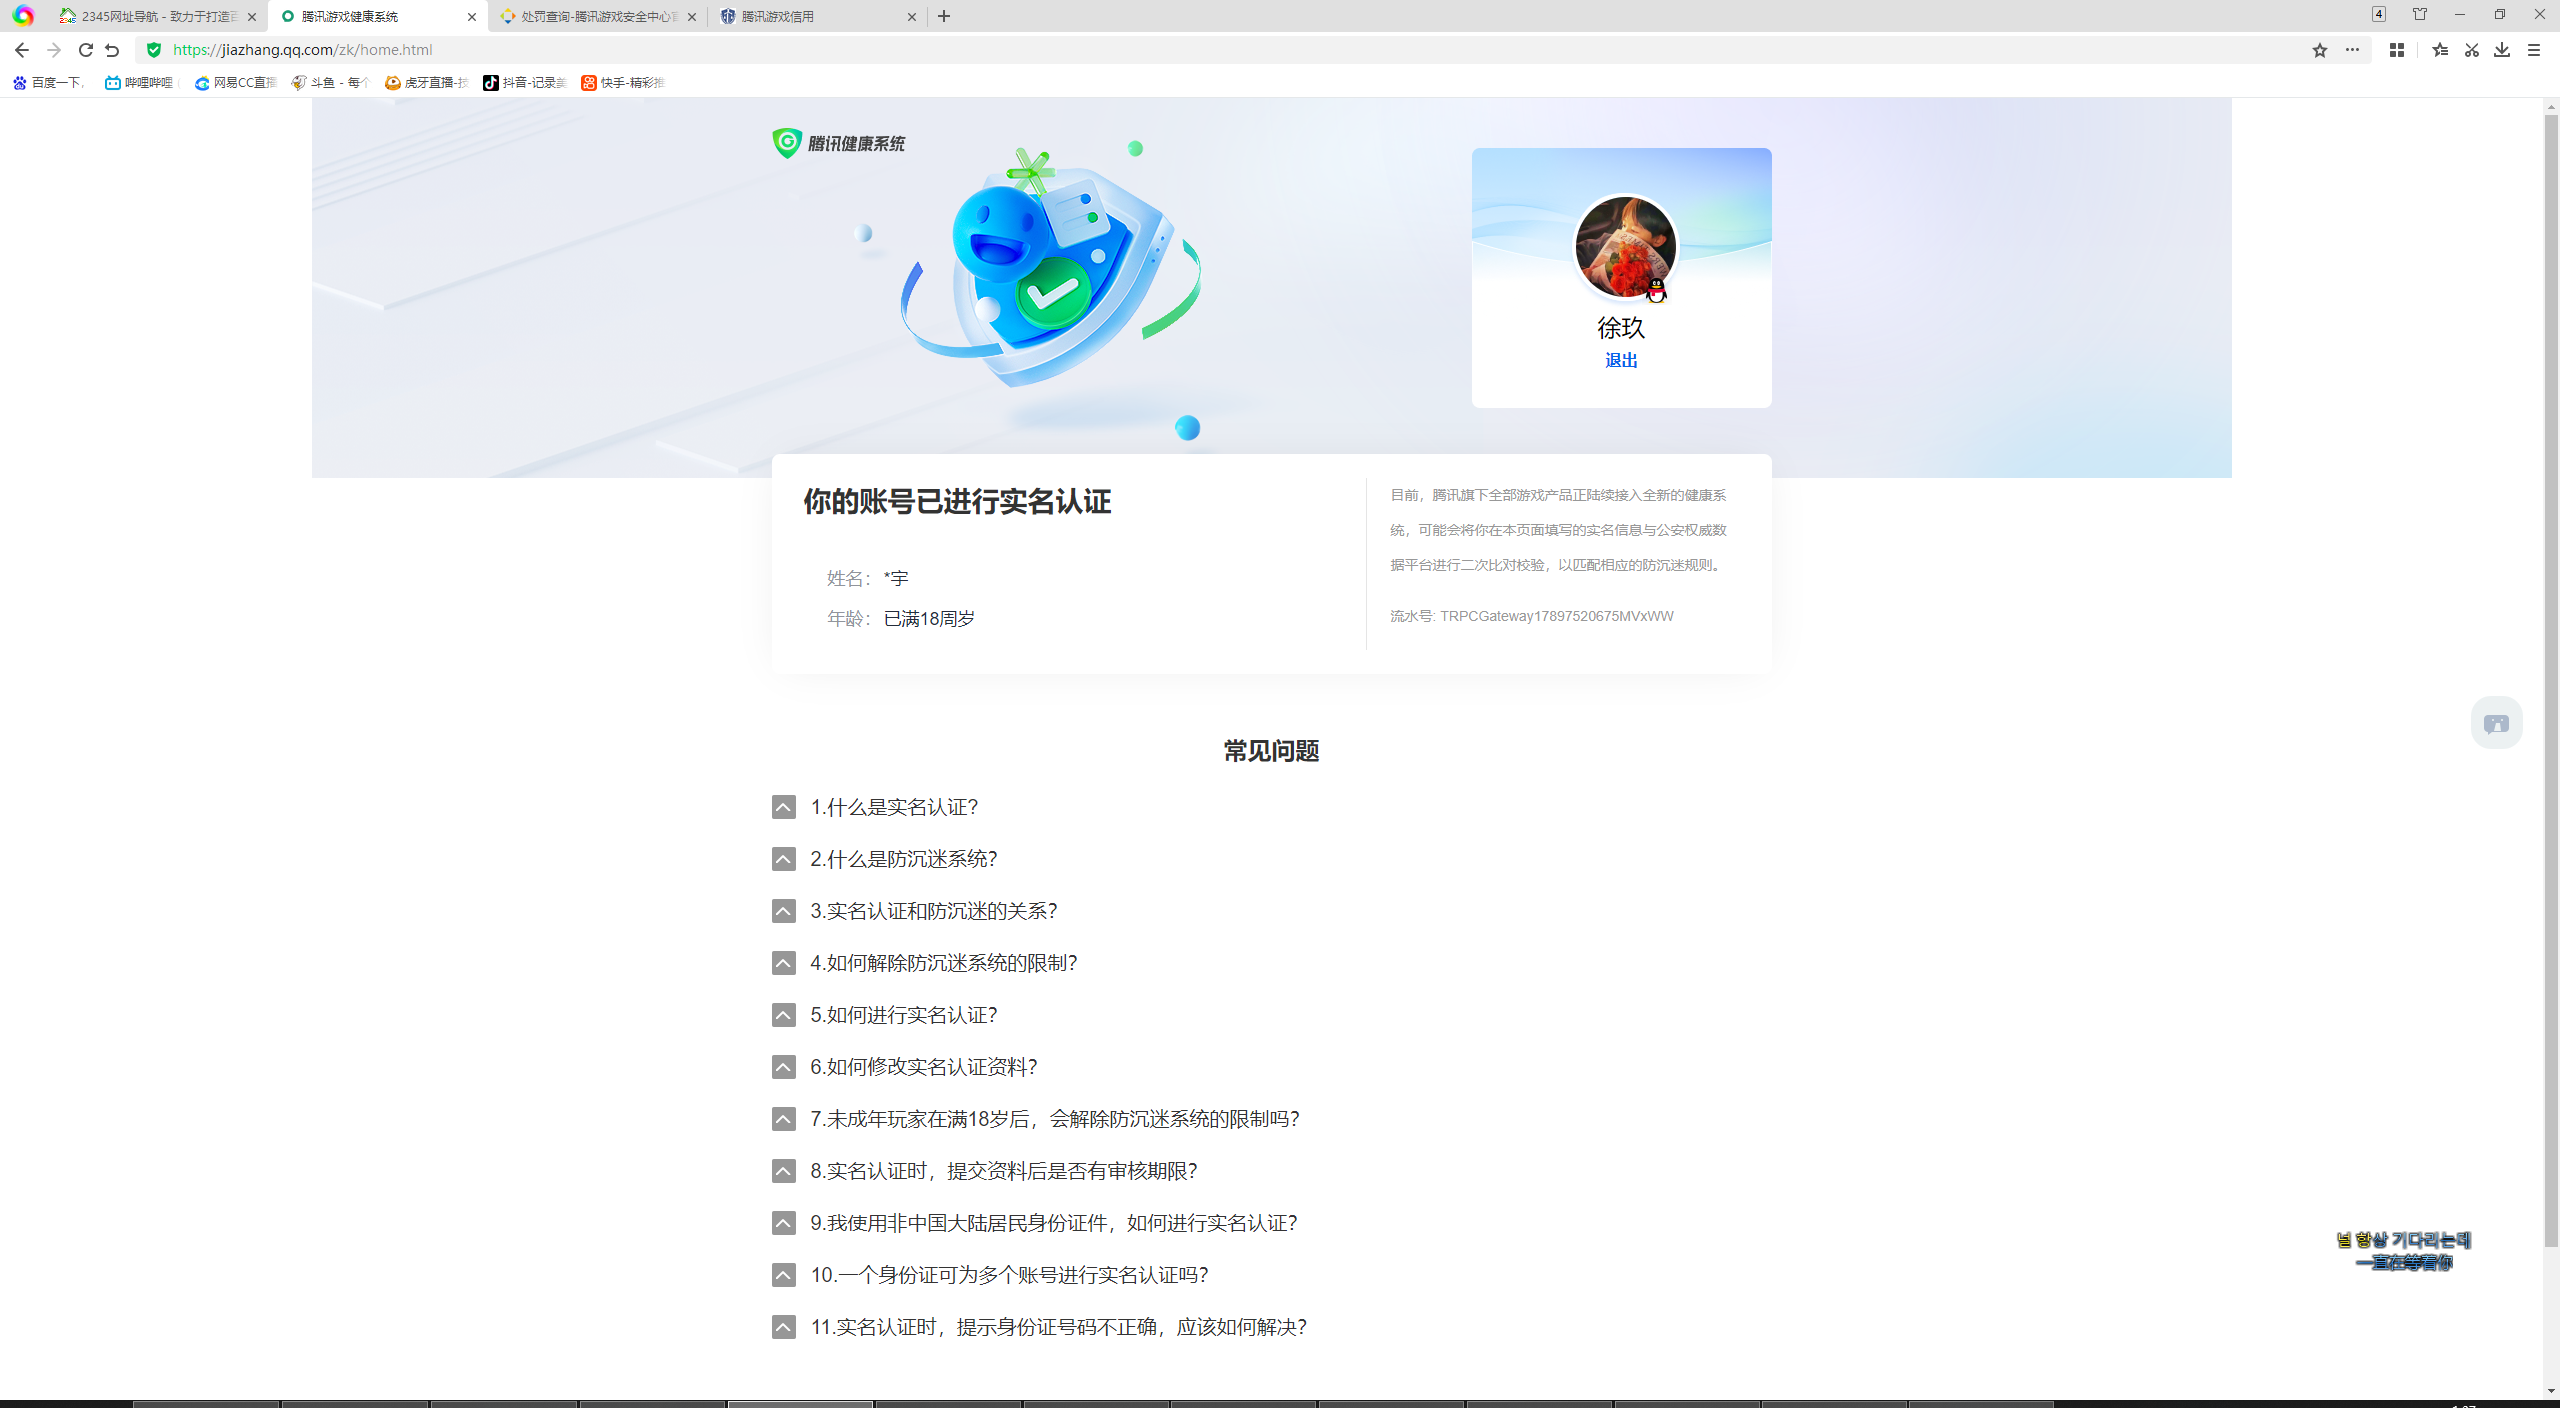Switch to the 腾讯游戏信用 tab
The height and width of the screenshot is (1408, 2560).
click(818, 17)
